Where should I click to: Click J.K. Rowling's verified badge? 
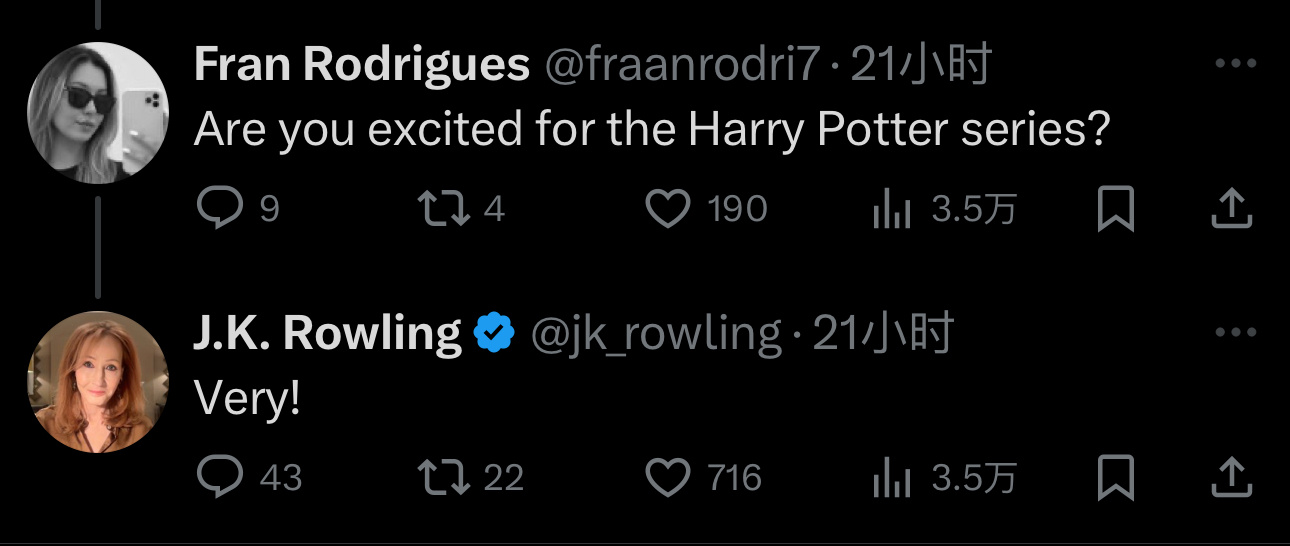494,334
